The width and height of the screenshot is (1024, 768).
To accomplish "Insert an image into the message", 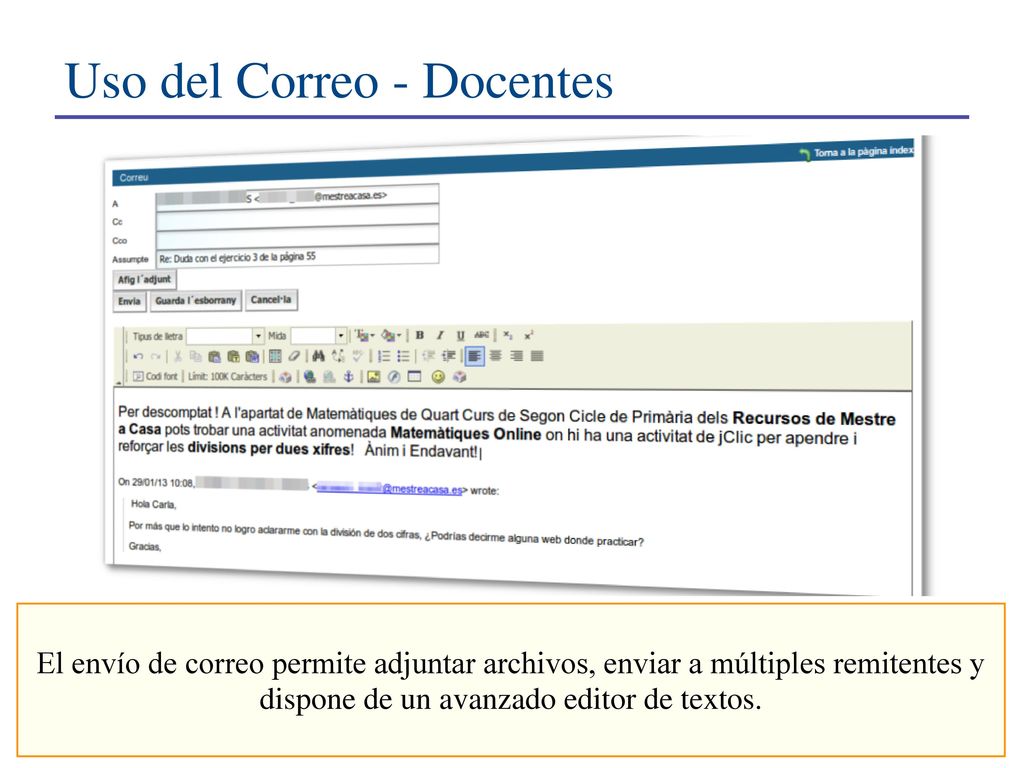I will (374, 377).
